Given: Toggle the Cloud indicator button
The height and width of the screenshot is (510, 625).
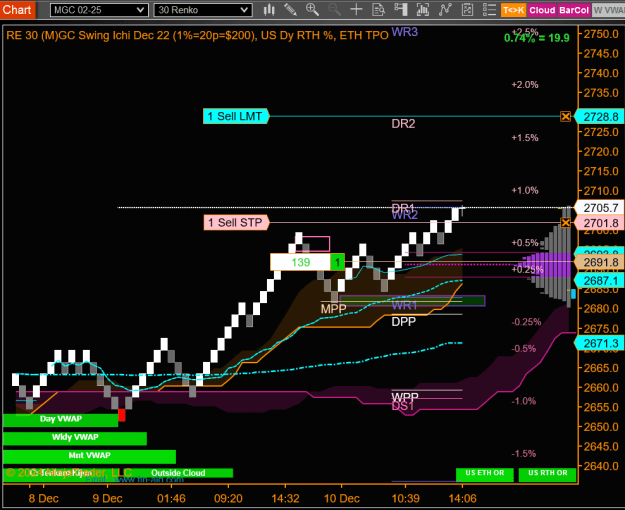Looking at the screenshot, I should [x=542, y=10].
